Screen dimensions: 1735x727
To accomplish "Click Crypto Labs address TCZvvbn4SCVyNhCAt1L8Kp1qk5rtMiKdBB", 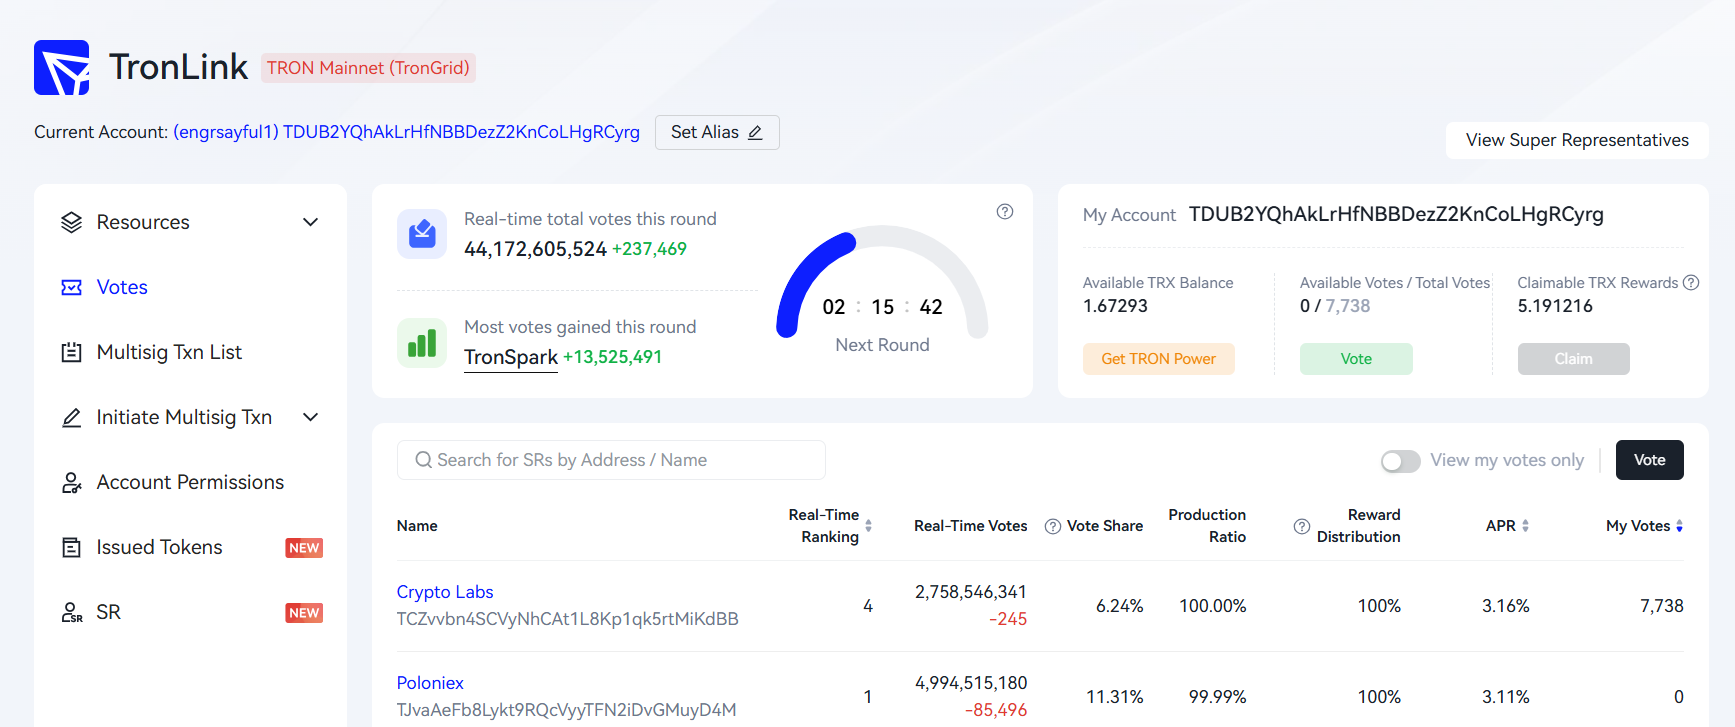I will (568, 619).
